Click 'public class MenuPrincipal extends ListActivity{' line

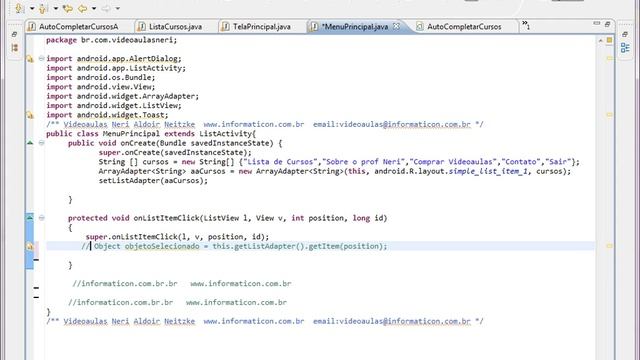(x=151, y=134)
